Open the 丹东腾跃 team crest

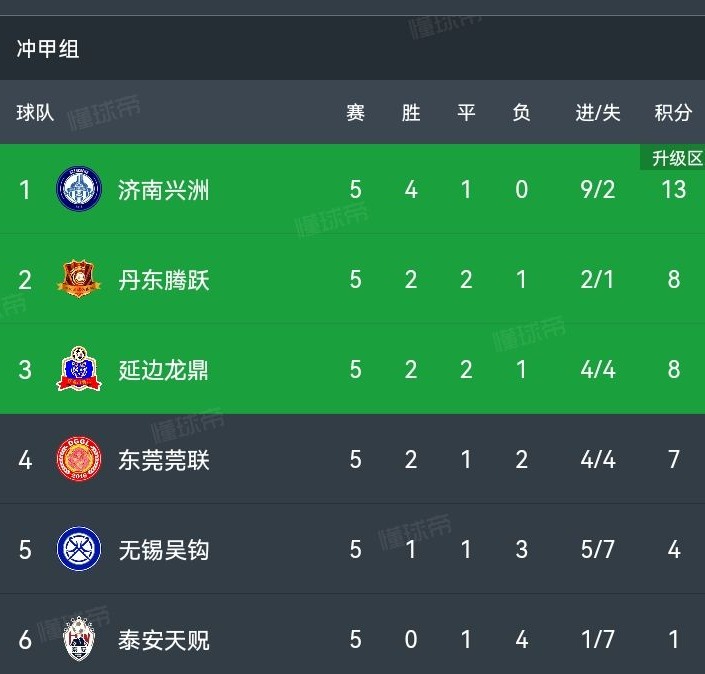click(x=79, y=279)
